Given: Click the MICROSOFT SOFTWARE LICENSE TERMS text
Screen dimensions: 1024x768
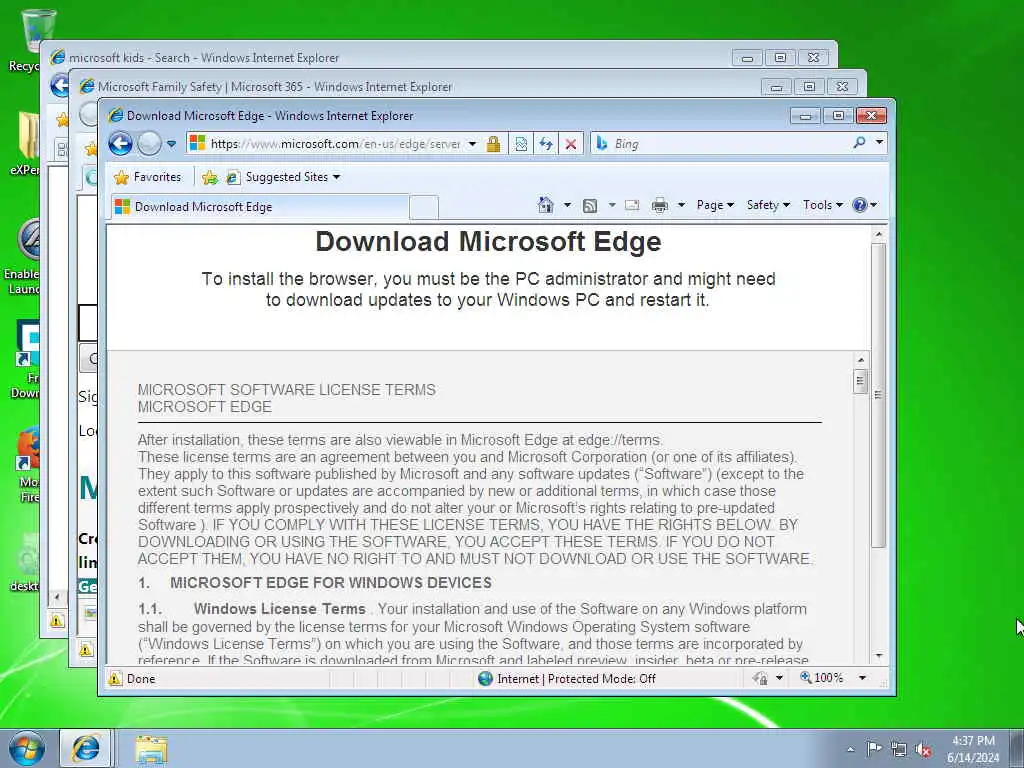Looking at the screenshot, I should pyautogui.click(x=287, y=390).
